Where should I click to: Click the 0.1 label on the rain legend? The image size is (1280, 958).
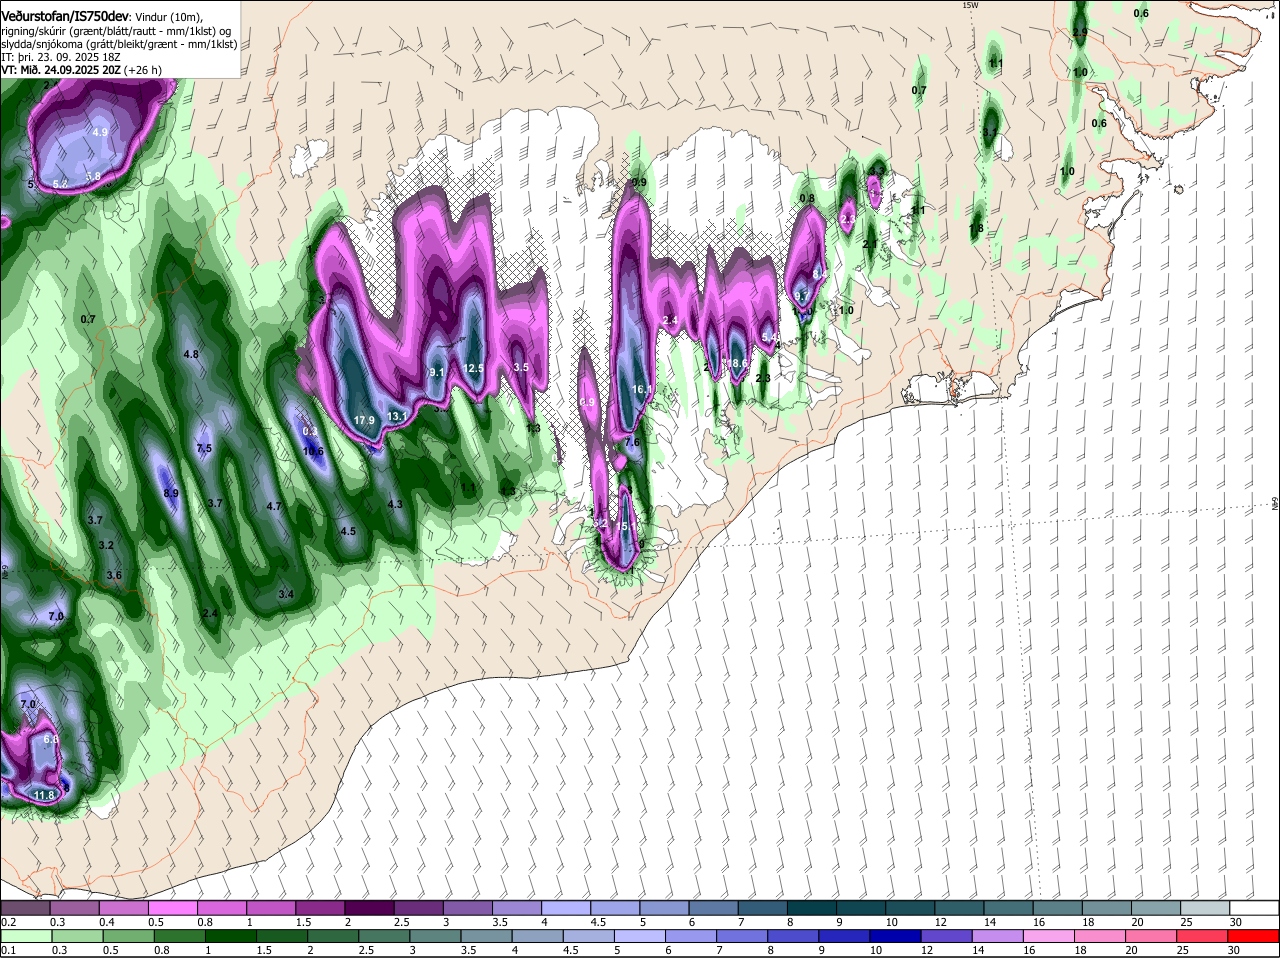coord(8,950)
